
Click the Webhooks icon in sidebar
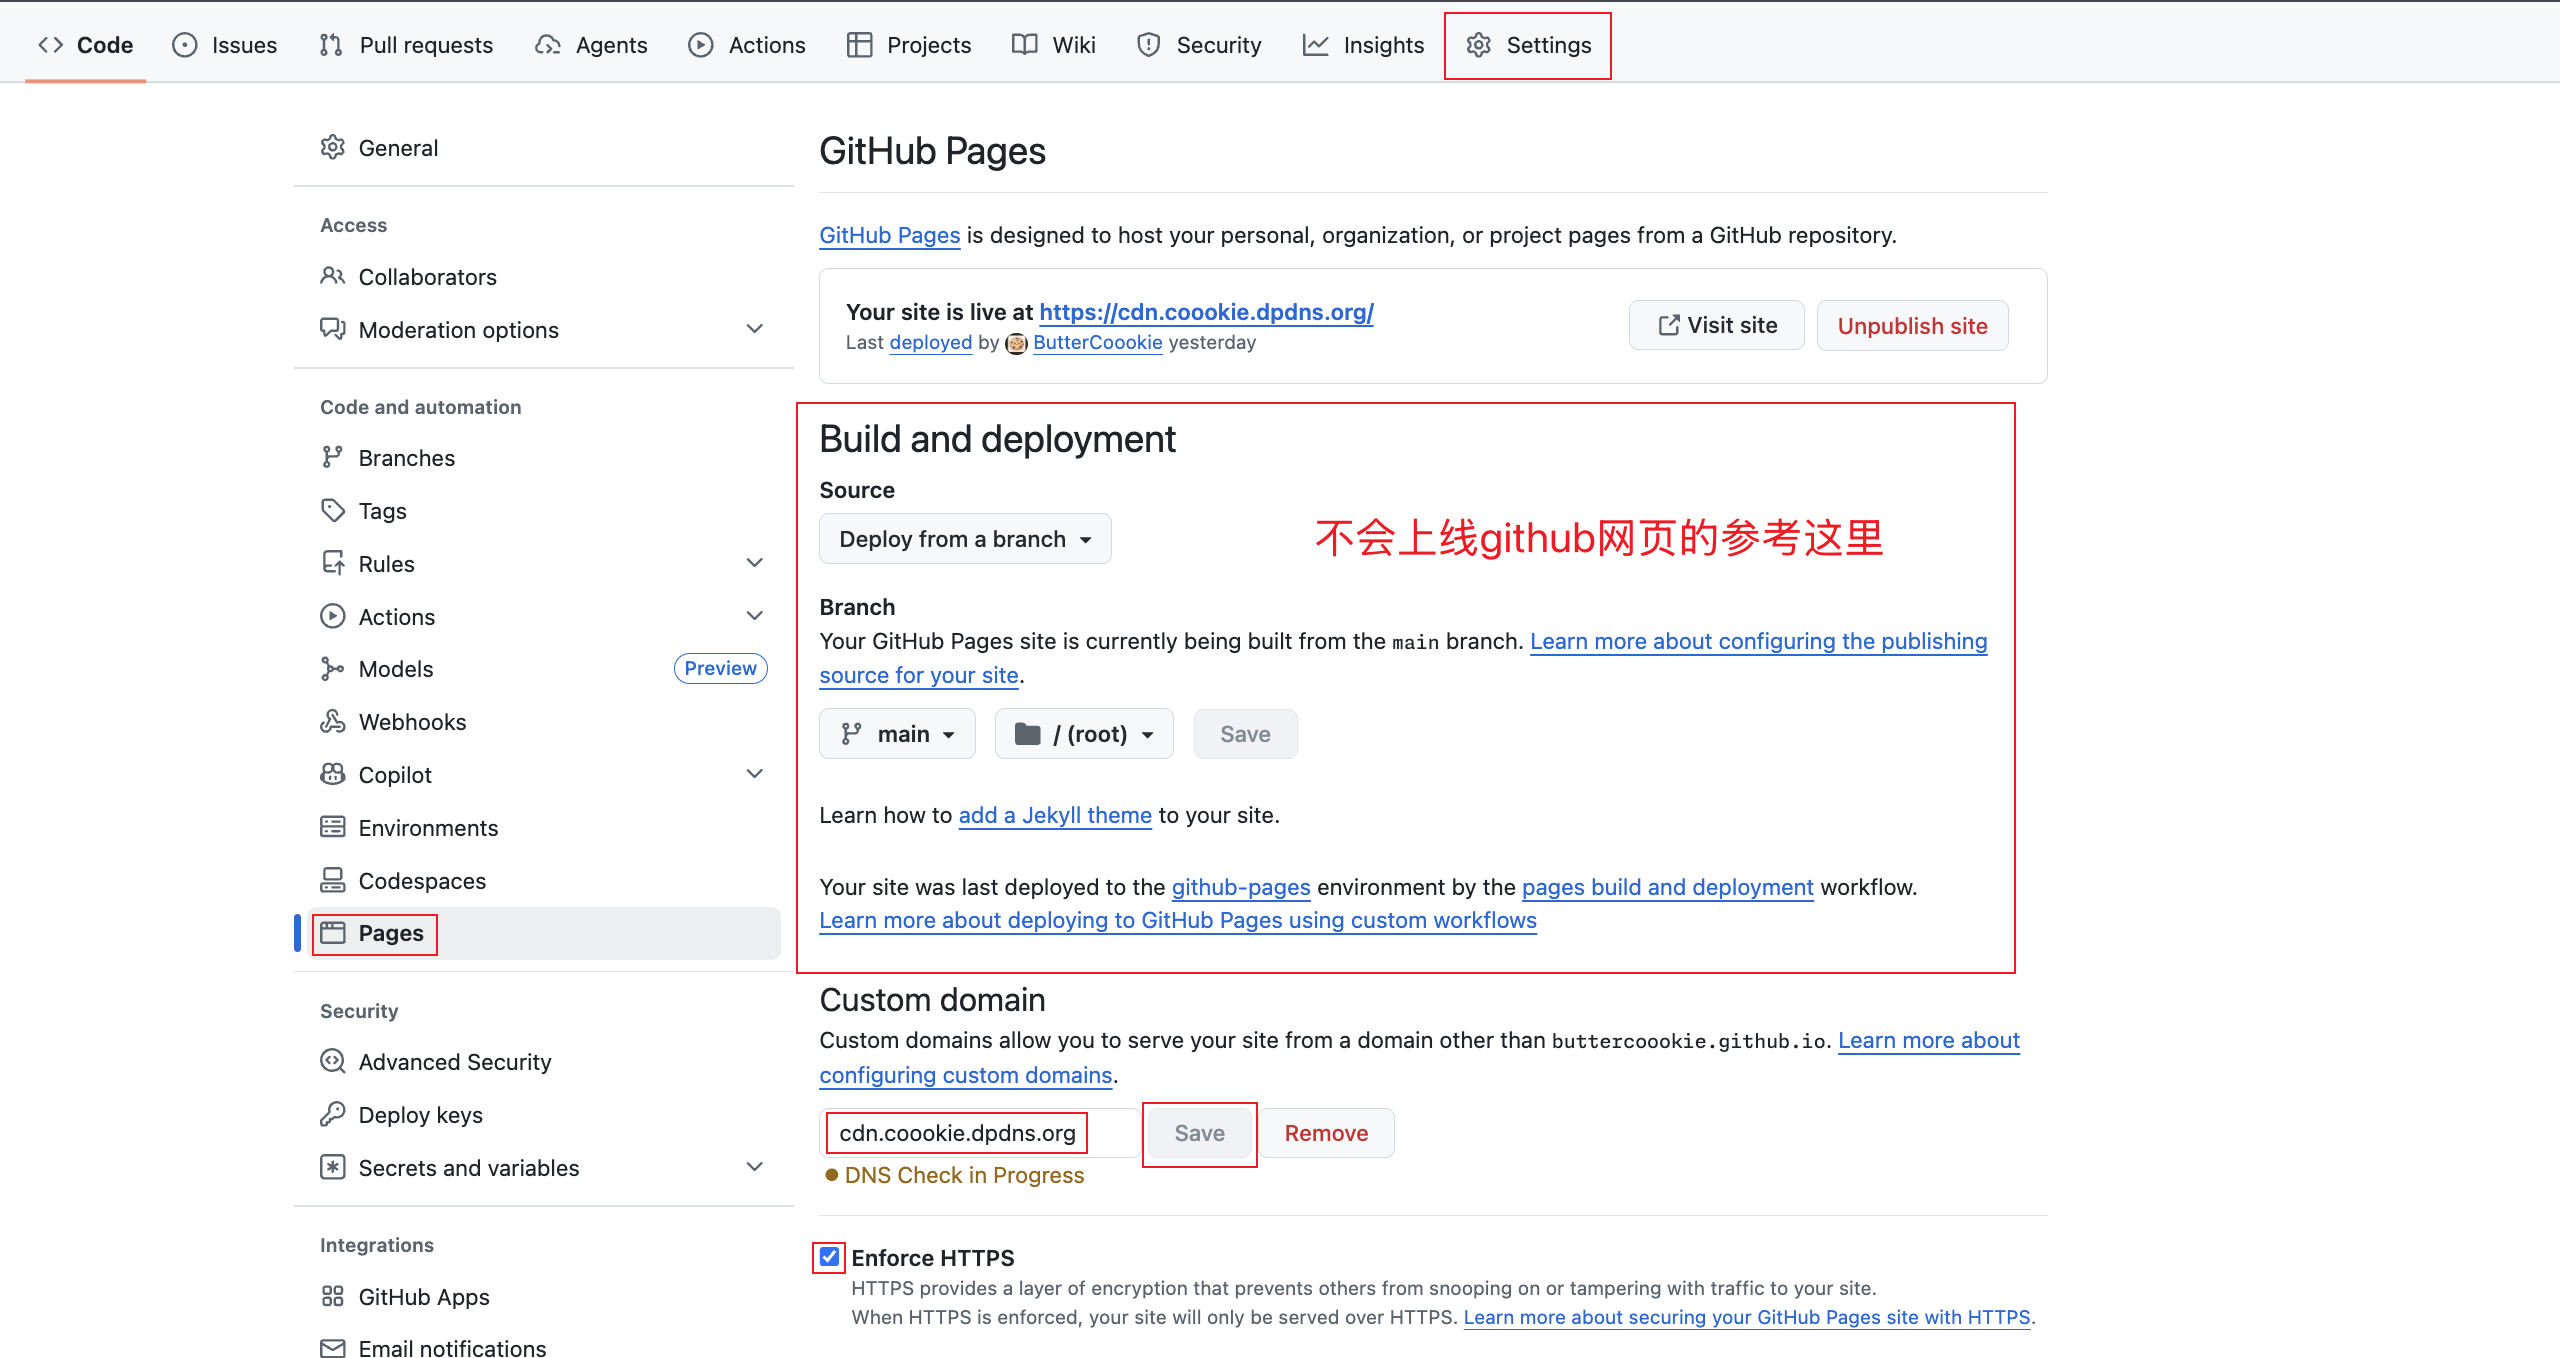(x=332, y=722)
